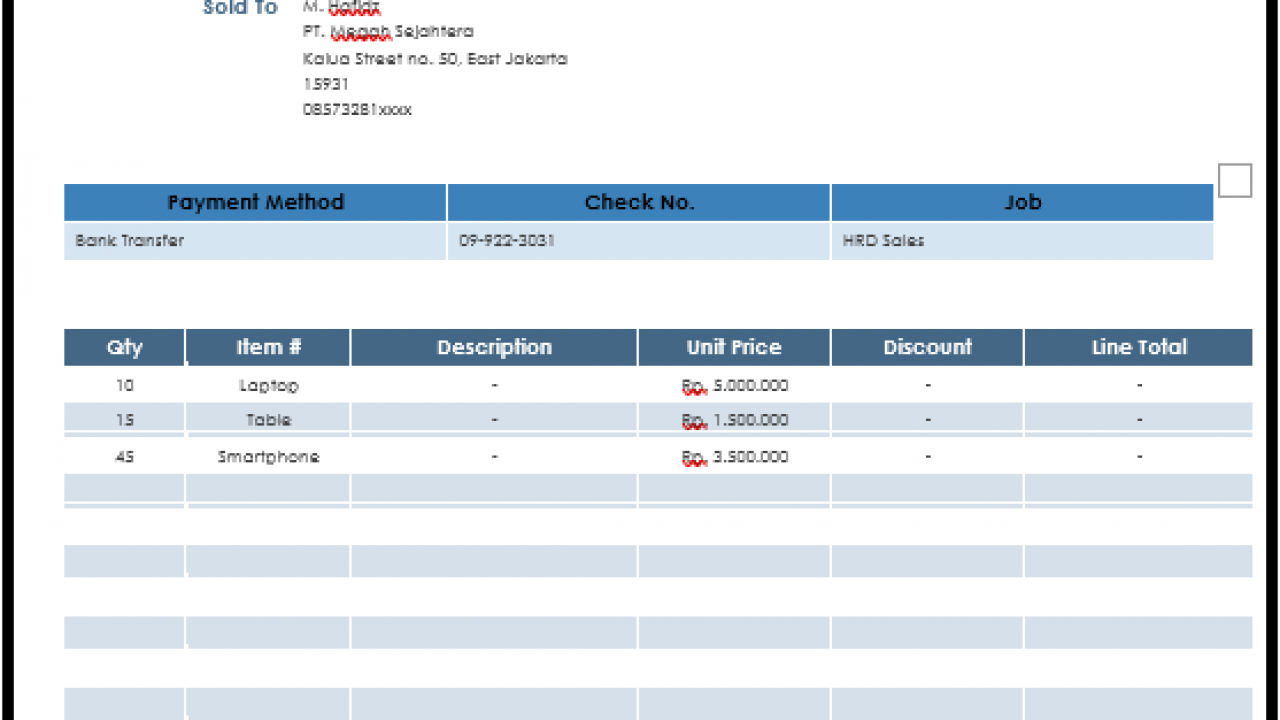Select the Rp. 3.500.000 unit price
The width and height of the screenshot is (1280, 720).
(734, 456)
